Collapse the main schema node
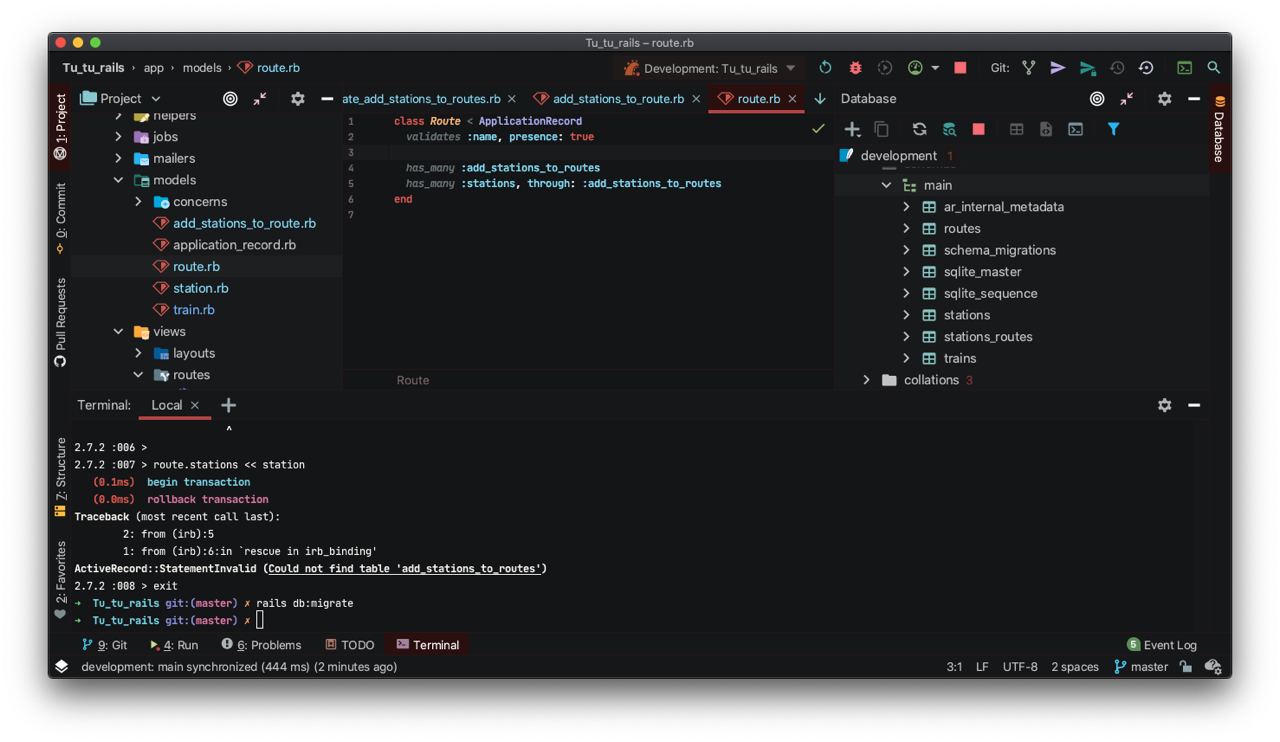The image size is (1280, 742). 886,185
